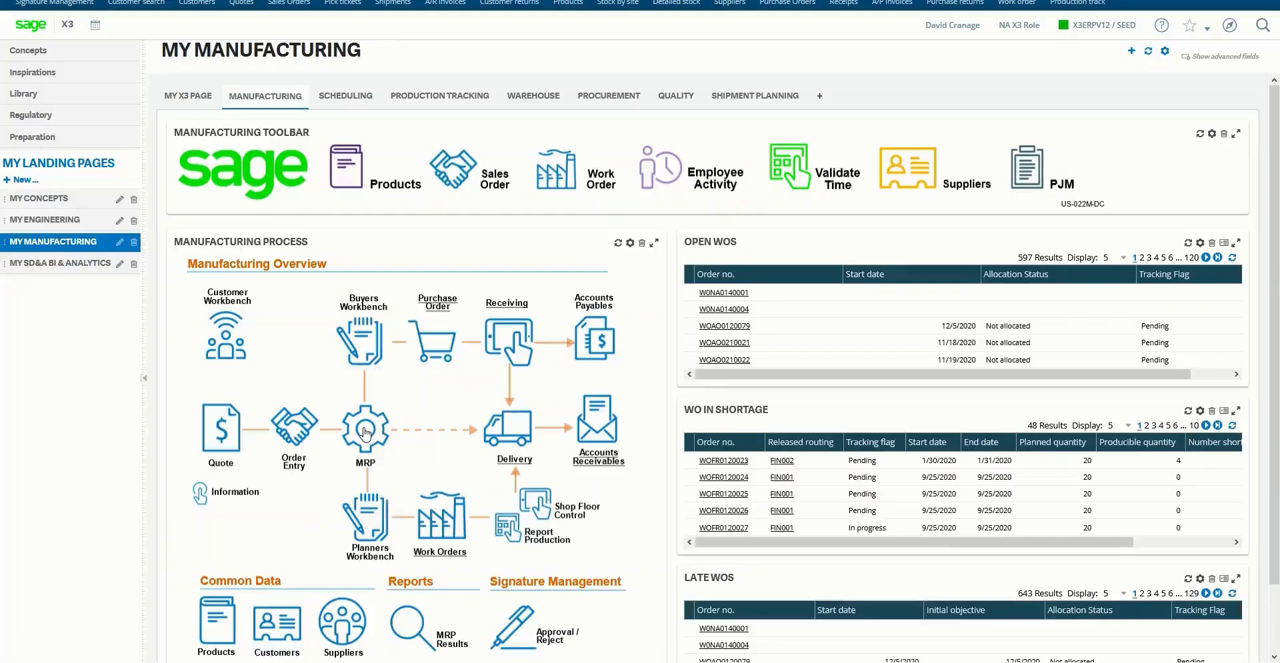Click the Customer Workbench icon
The width and height of the screenshot is (1280, 663).
click(x=226, y=336)
